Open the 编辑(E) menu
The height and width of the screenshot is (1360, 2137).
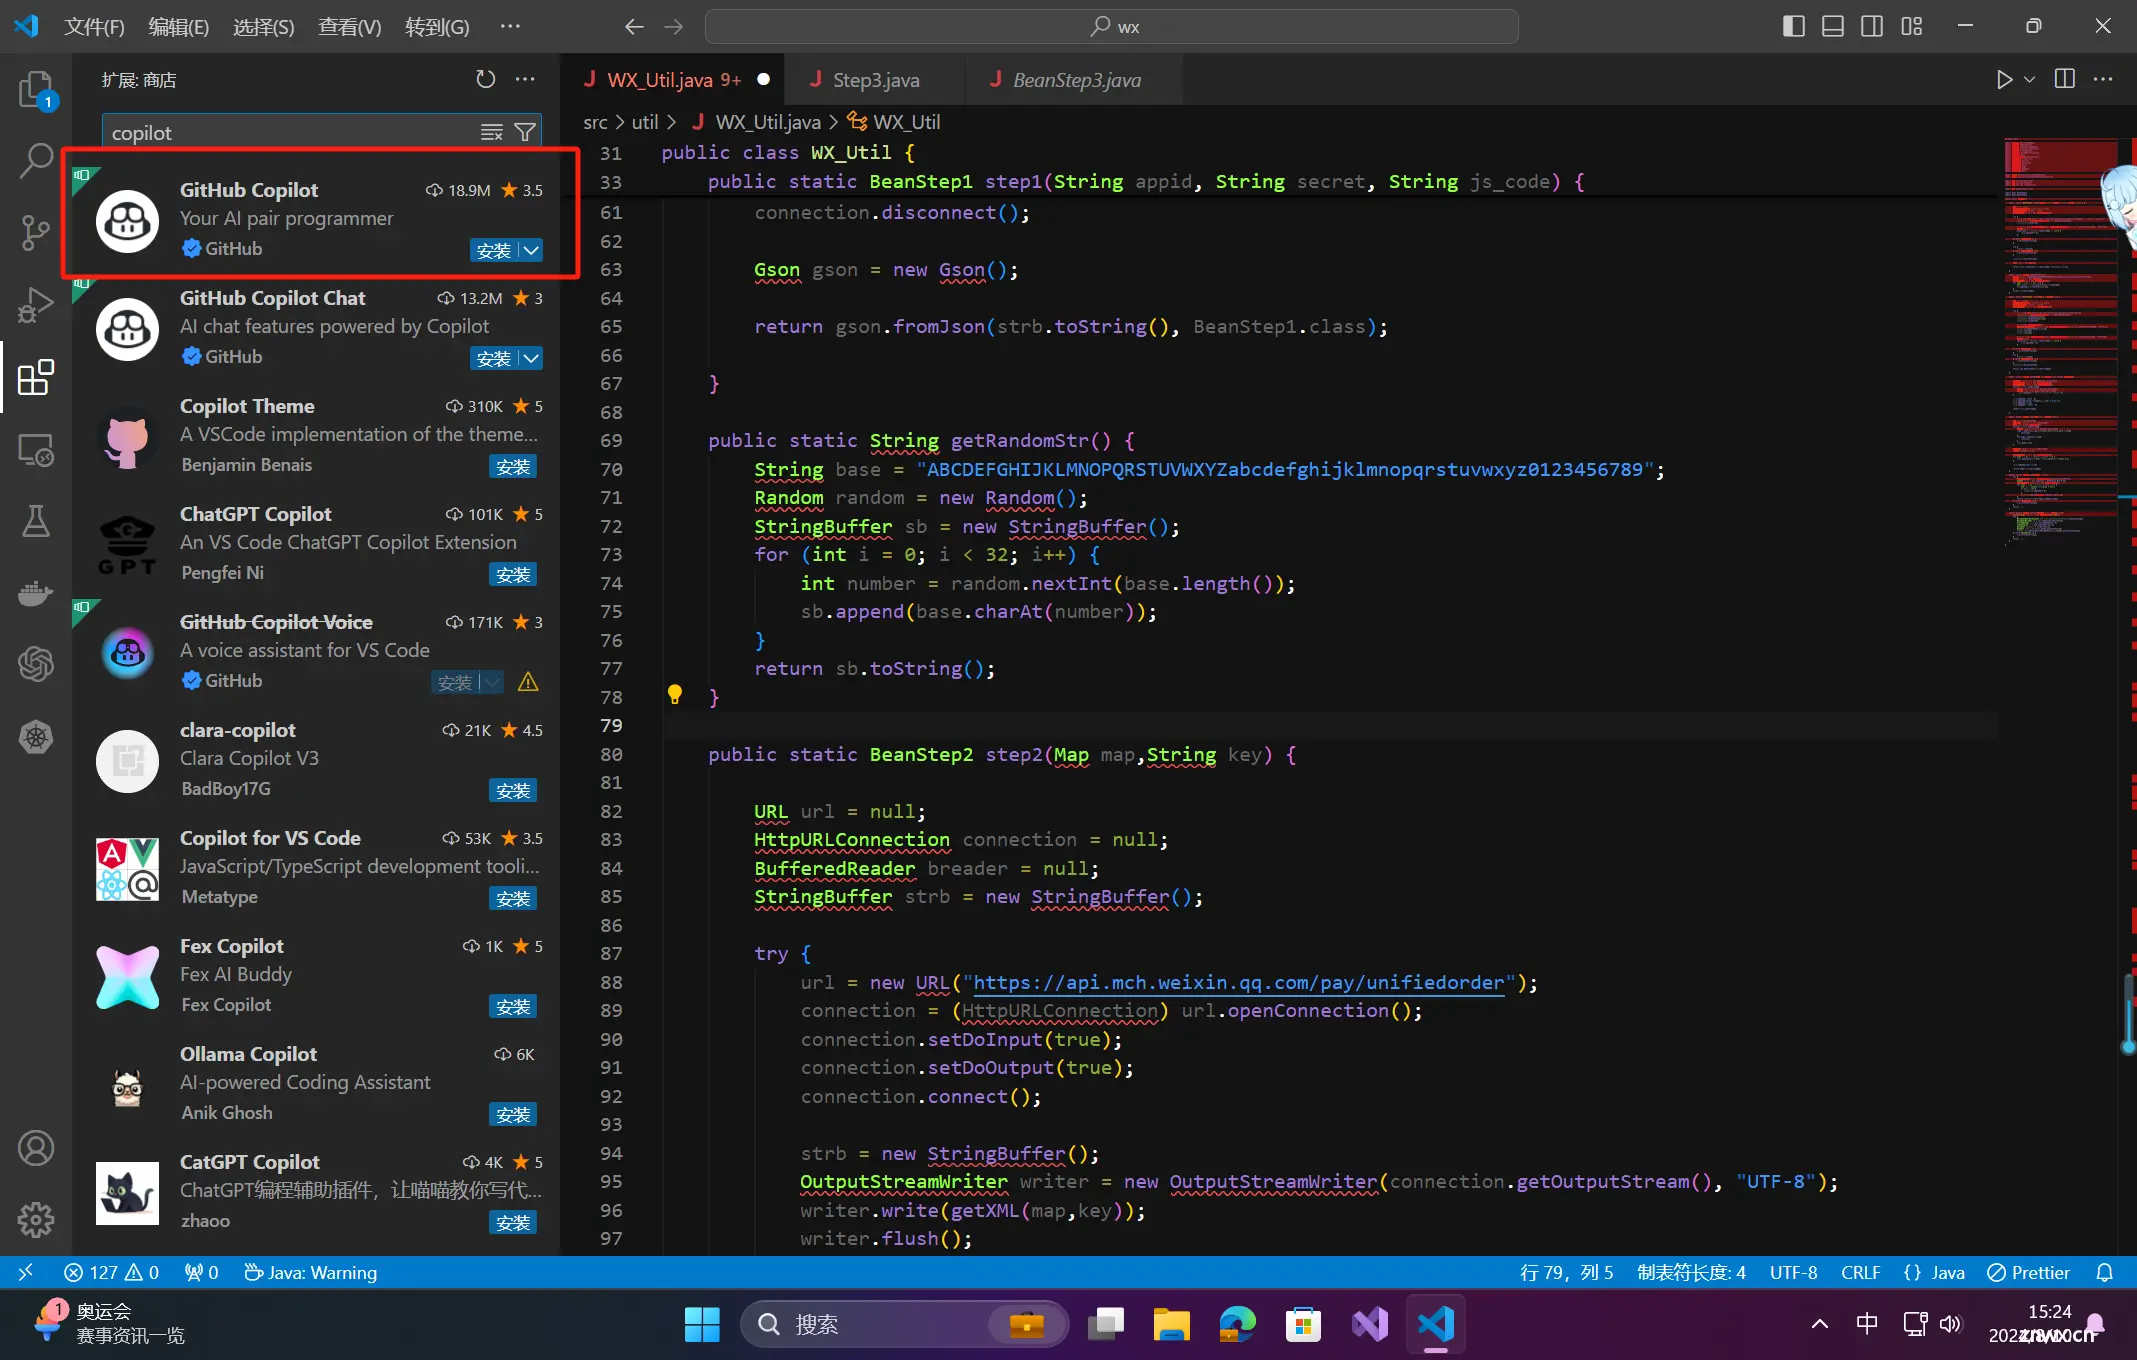[178, 26]
